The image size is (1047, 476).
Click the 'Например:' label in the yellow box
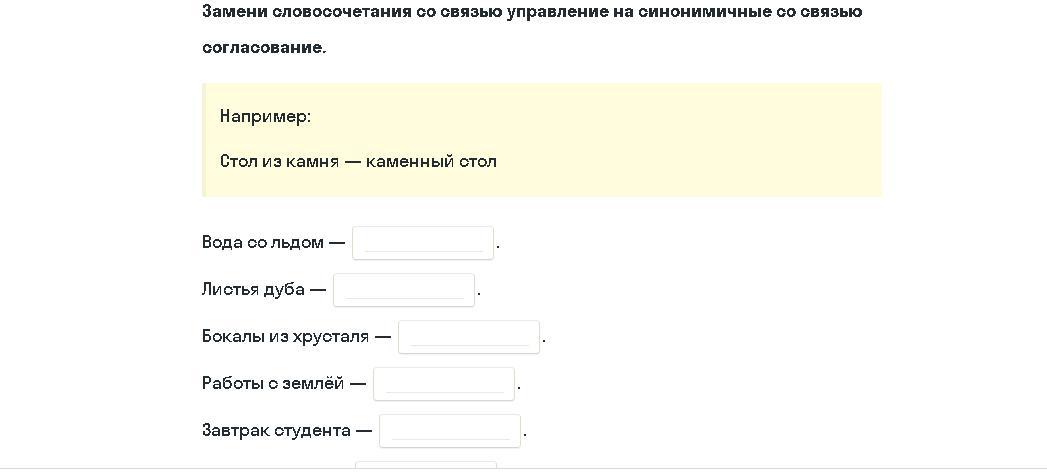pos(266,117)
